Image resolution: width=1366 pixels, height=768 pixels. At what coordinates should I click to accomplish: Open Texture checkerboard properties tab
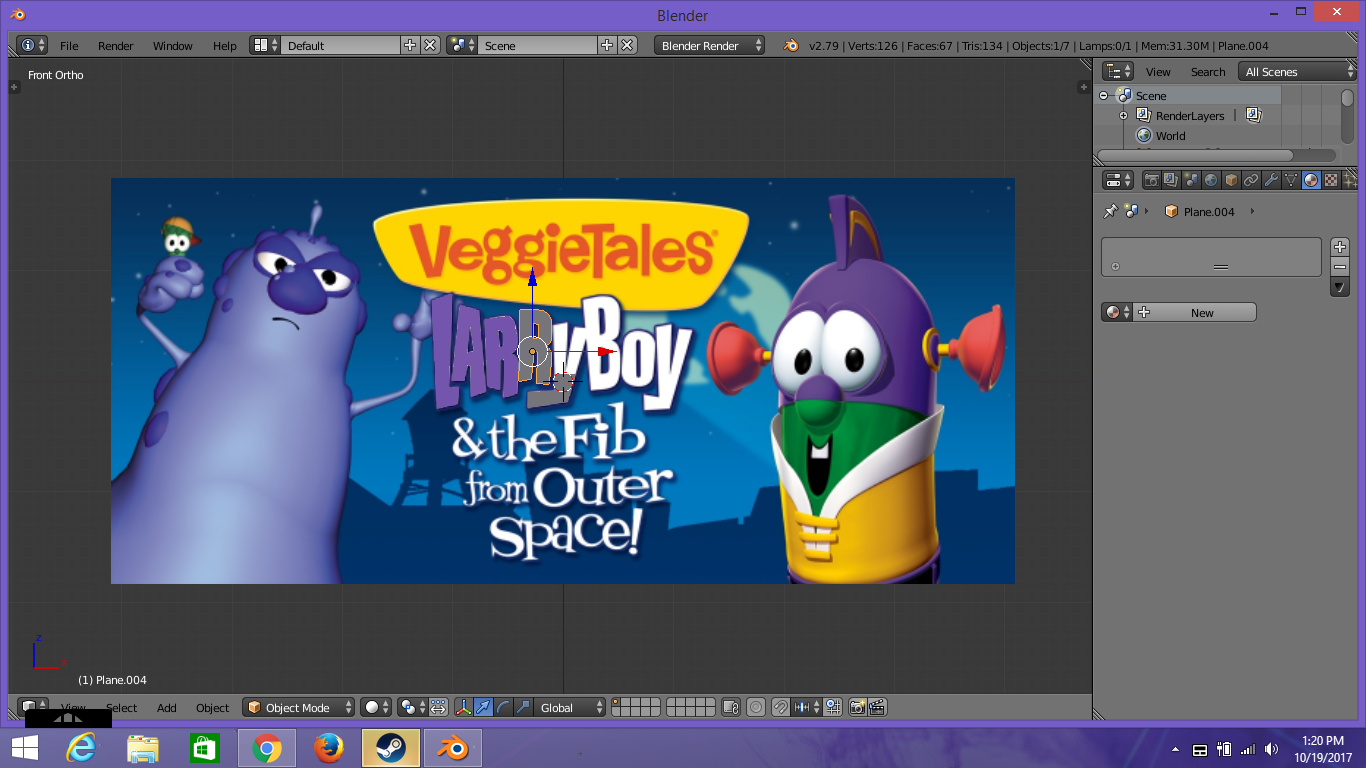[1331, 180]
